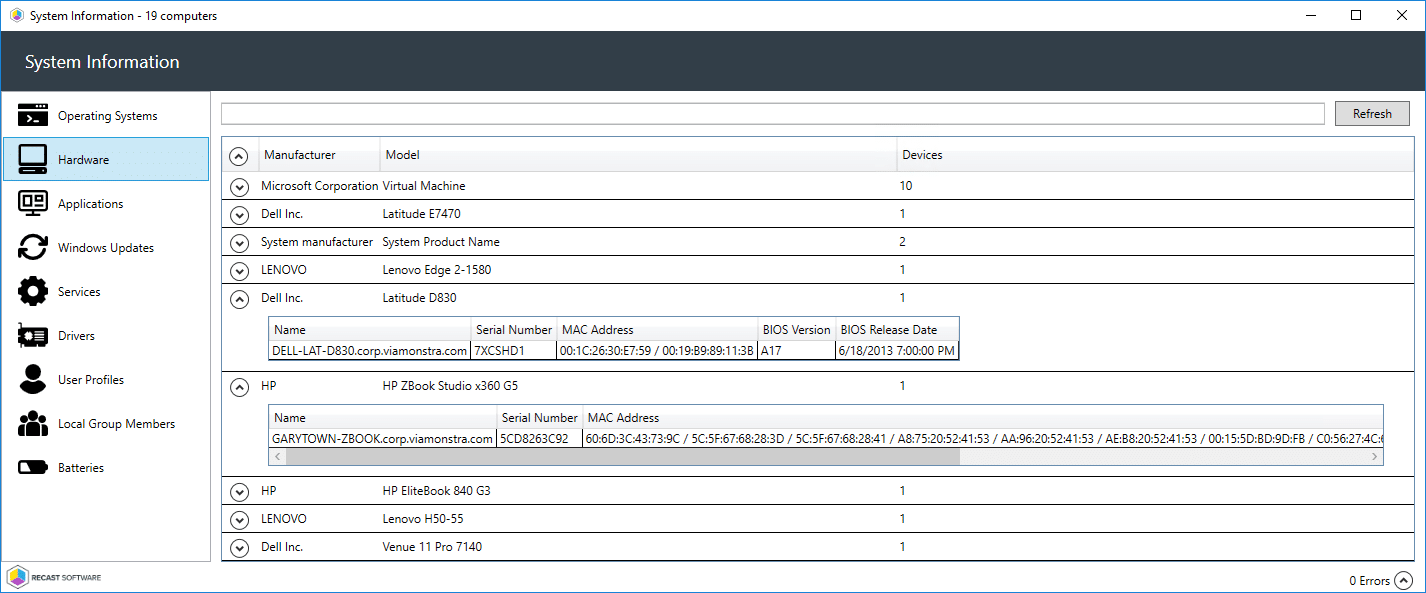The height and width of the screenshot is (593, 1426).
Task: Select the BIOS version A17 cell
Action: (796, 351)
